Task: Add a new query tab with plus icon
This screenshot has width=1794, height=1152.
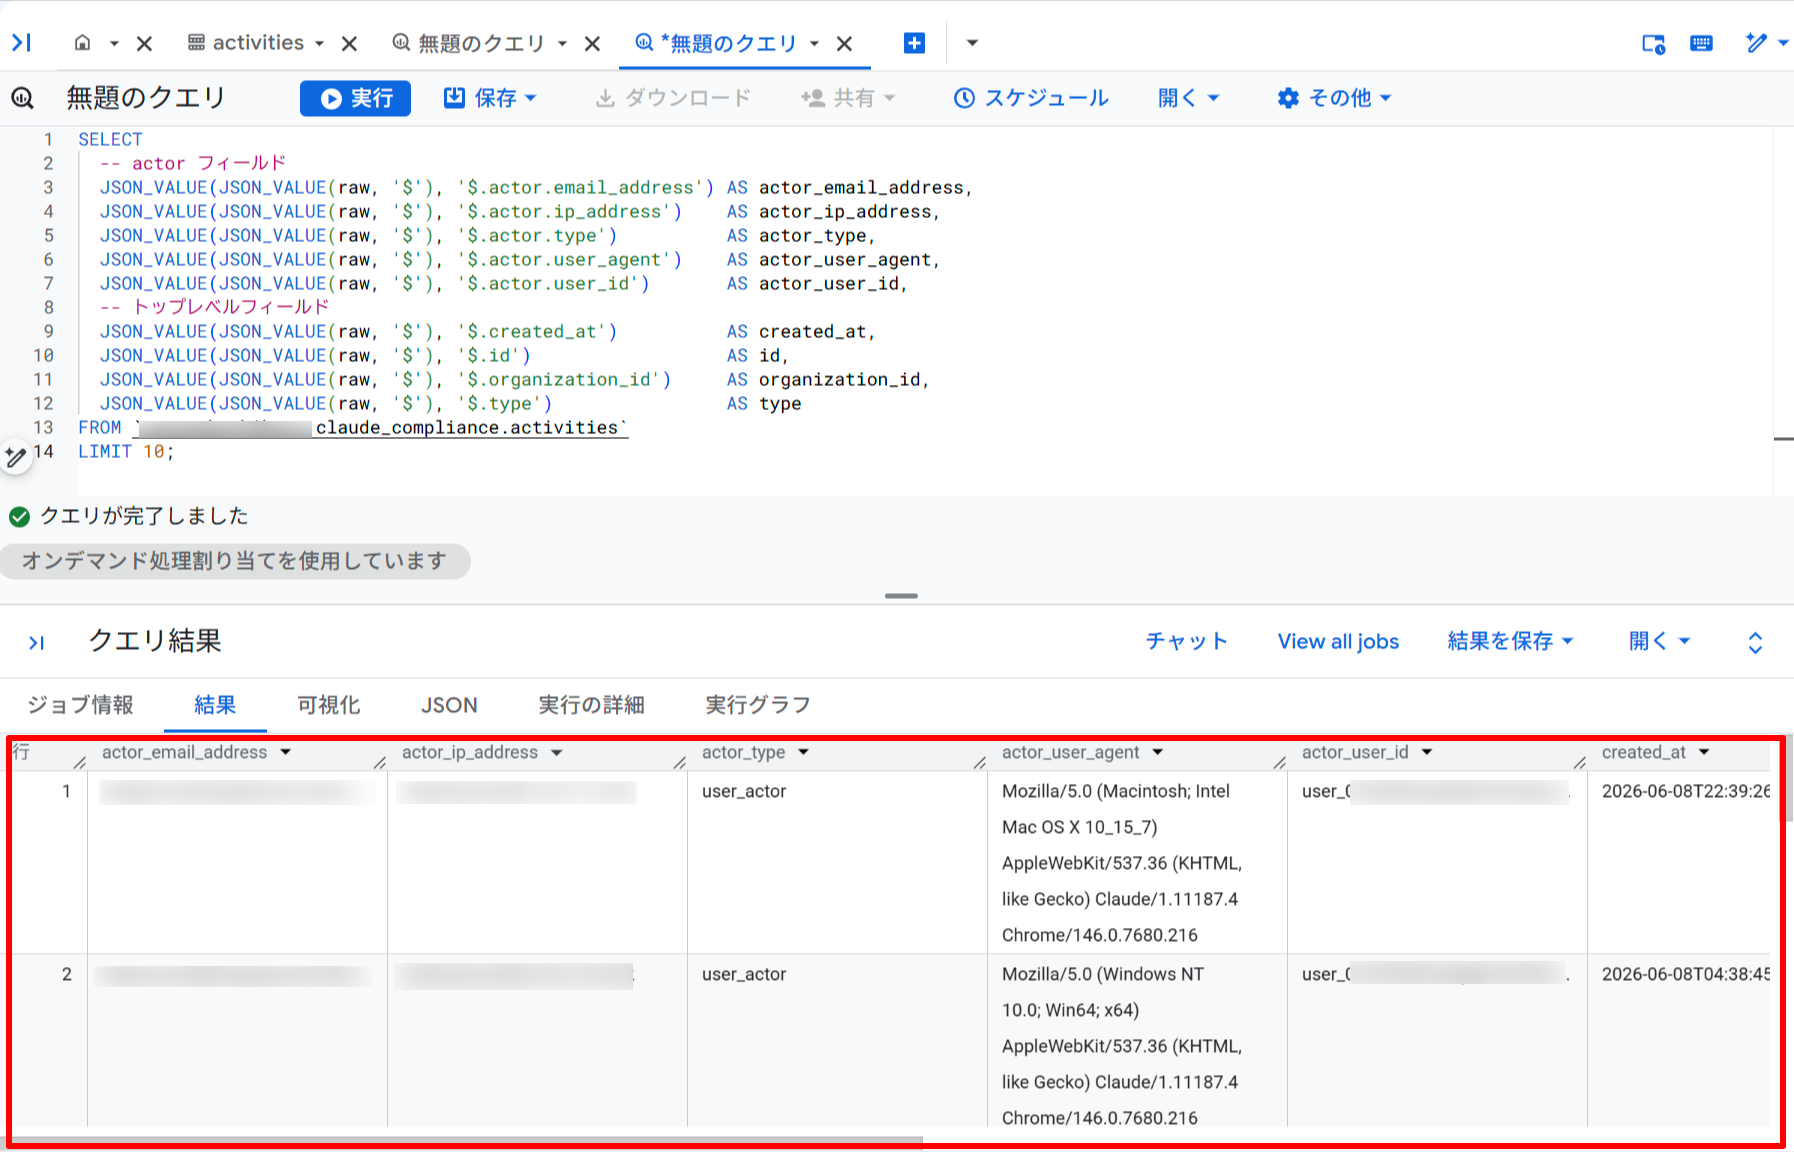Action: coord(914,43)
